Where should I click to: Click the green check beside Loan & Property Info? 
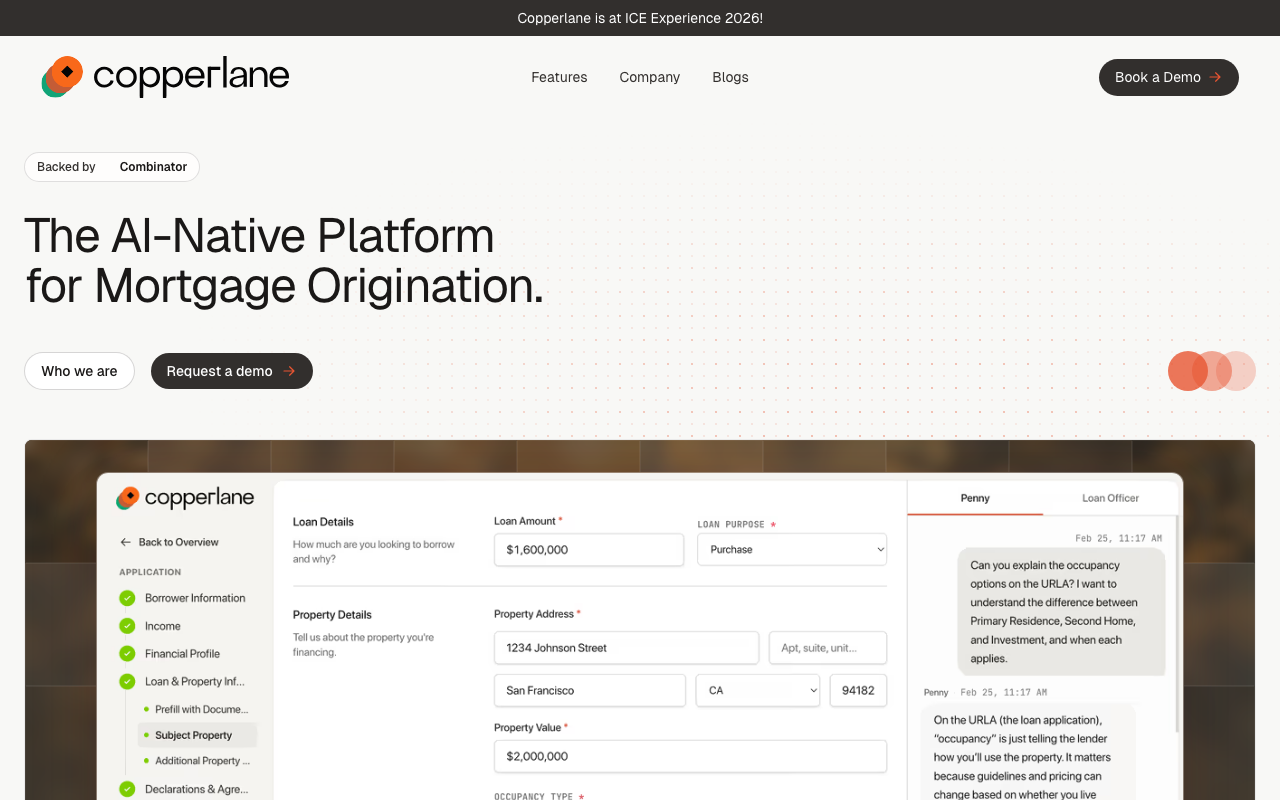click(x=127, y=681)
